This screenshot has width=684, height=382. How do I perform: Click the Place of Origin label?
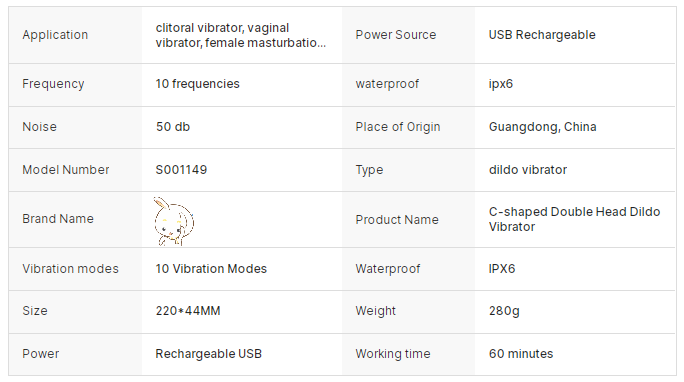[398, 127]
